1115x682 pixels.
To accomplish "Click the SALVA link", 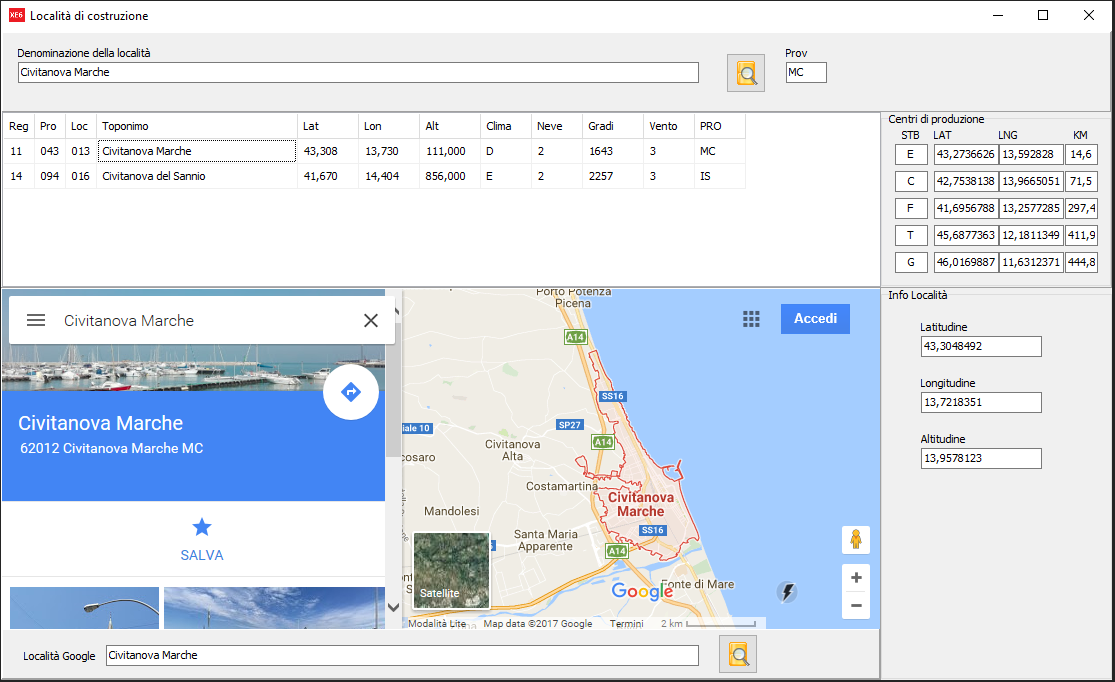I will click(x=202, y=555).
